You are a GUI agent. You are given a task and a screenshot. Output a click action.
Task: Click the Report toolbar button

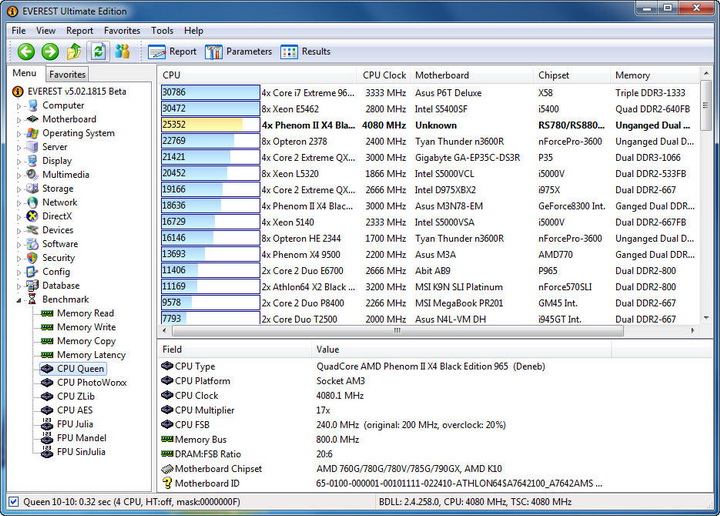point(172,52)
